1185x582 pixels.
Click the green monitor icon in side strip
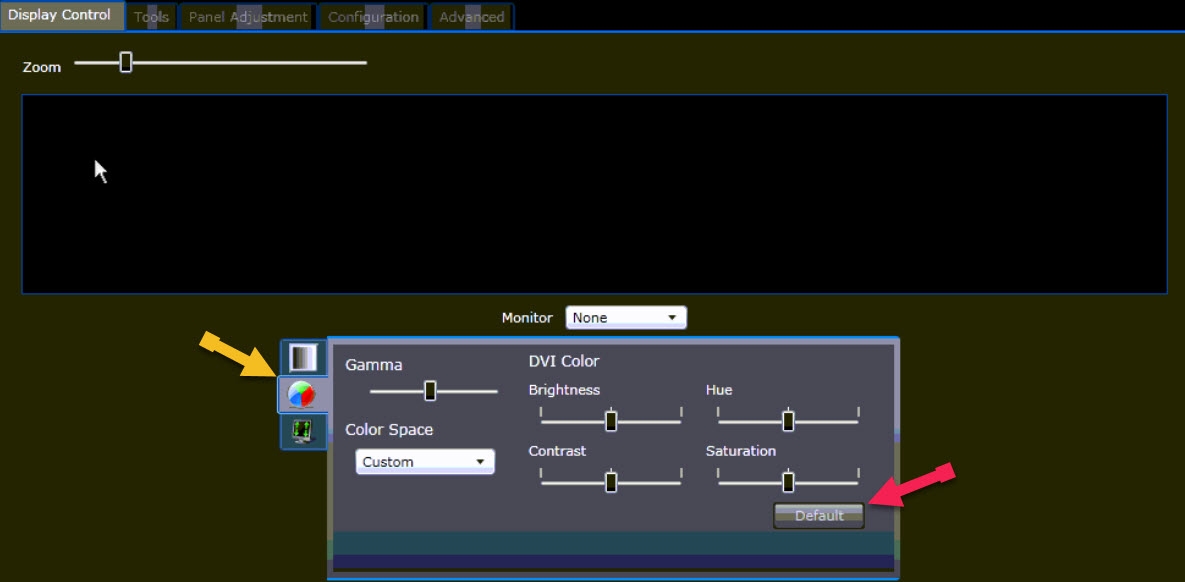coord(302,432)
